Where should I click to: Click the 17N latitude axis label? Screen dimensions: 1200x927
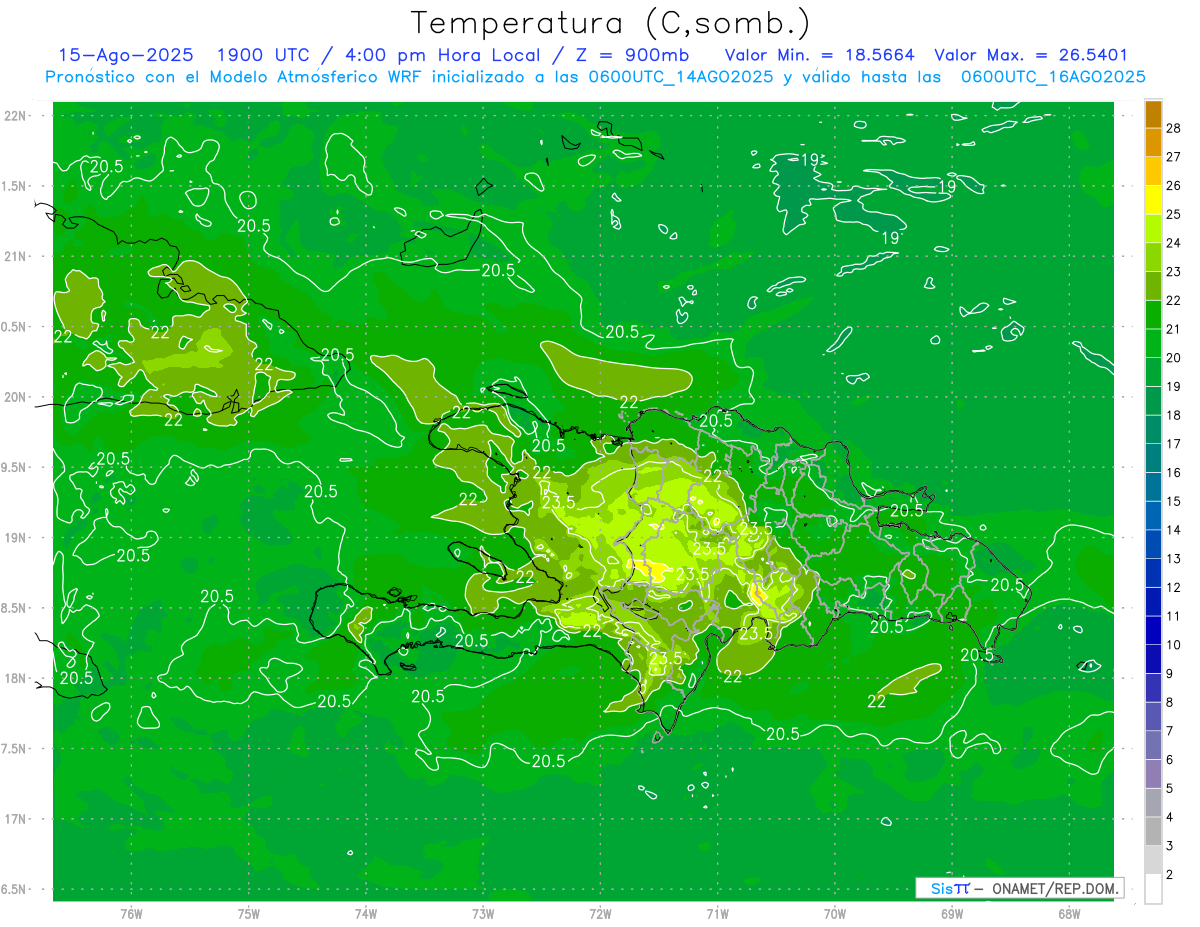click(16, 819)
